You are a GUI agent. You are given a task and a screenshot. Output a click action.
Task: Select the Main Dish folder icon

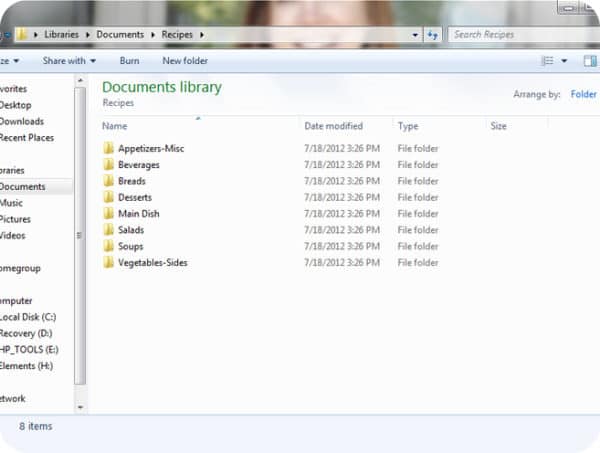(109, 213)
